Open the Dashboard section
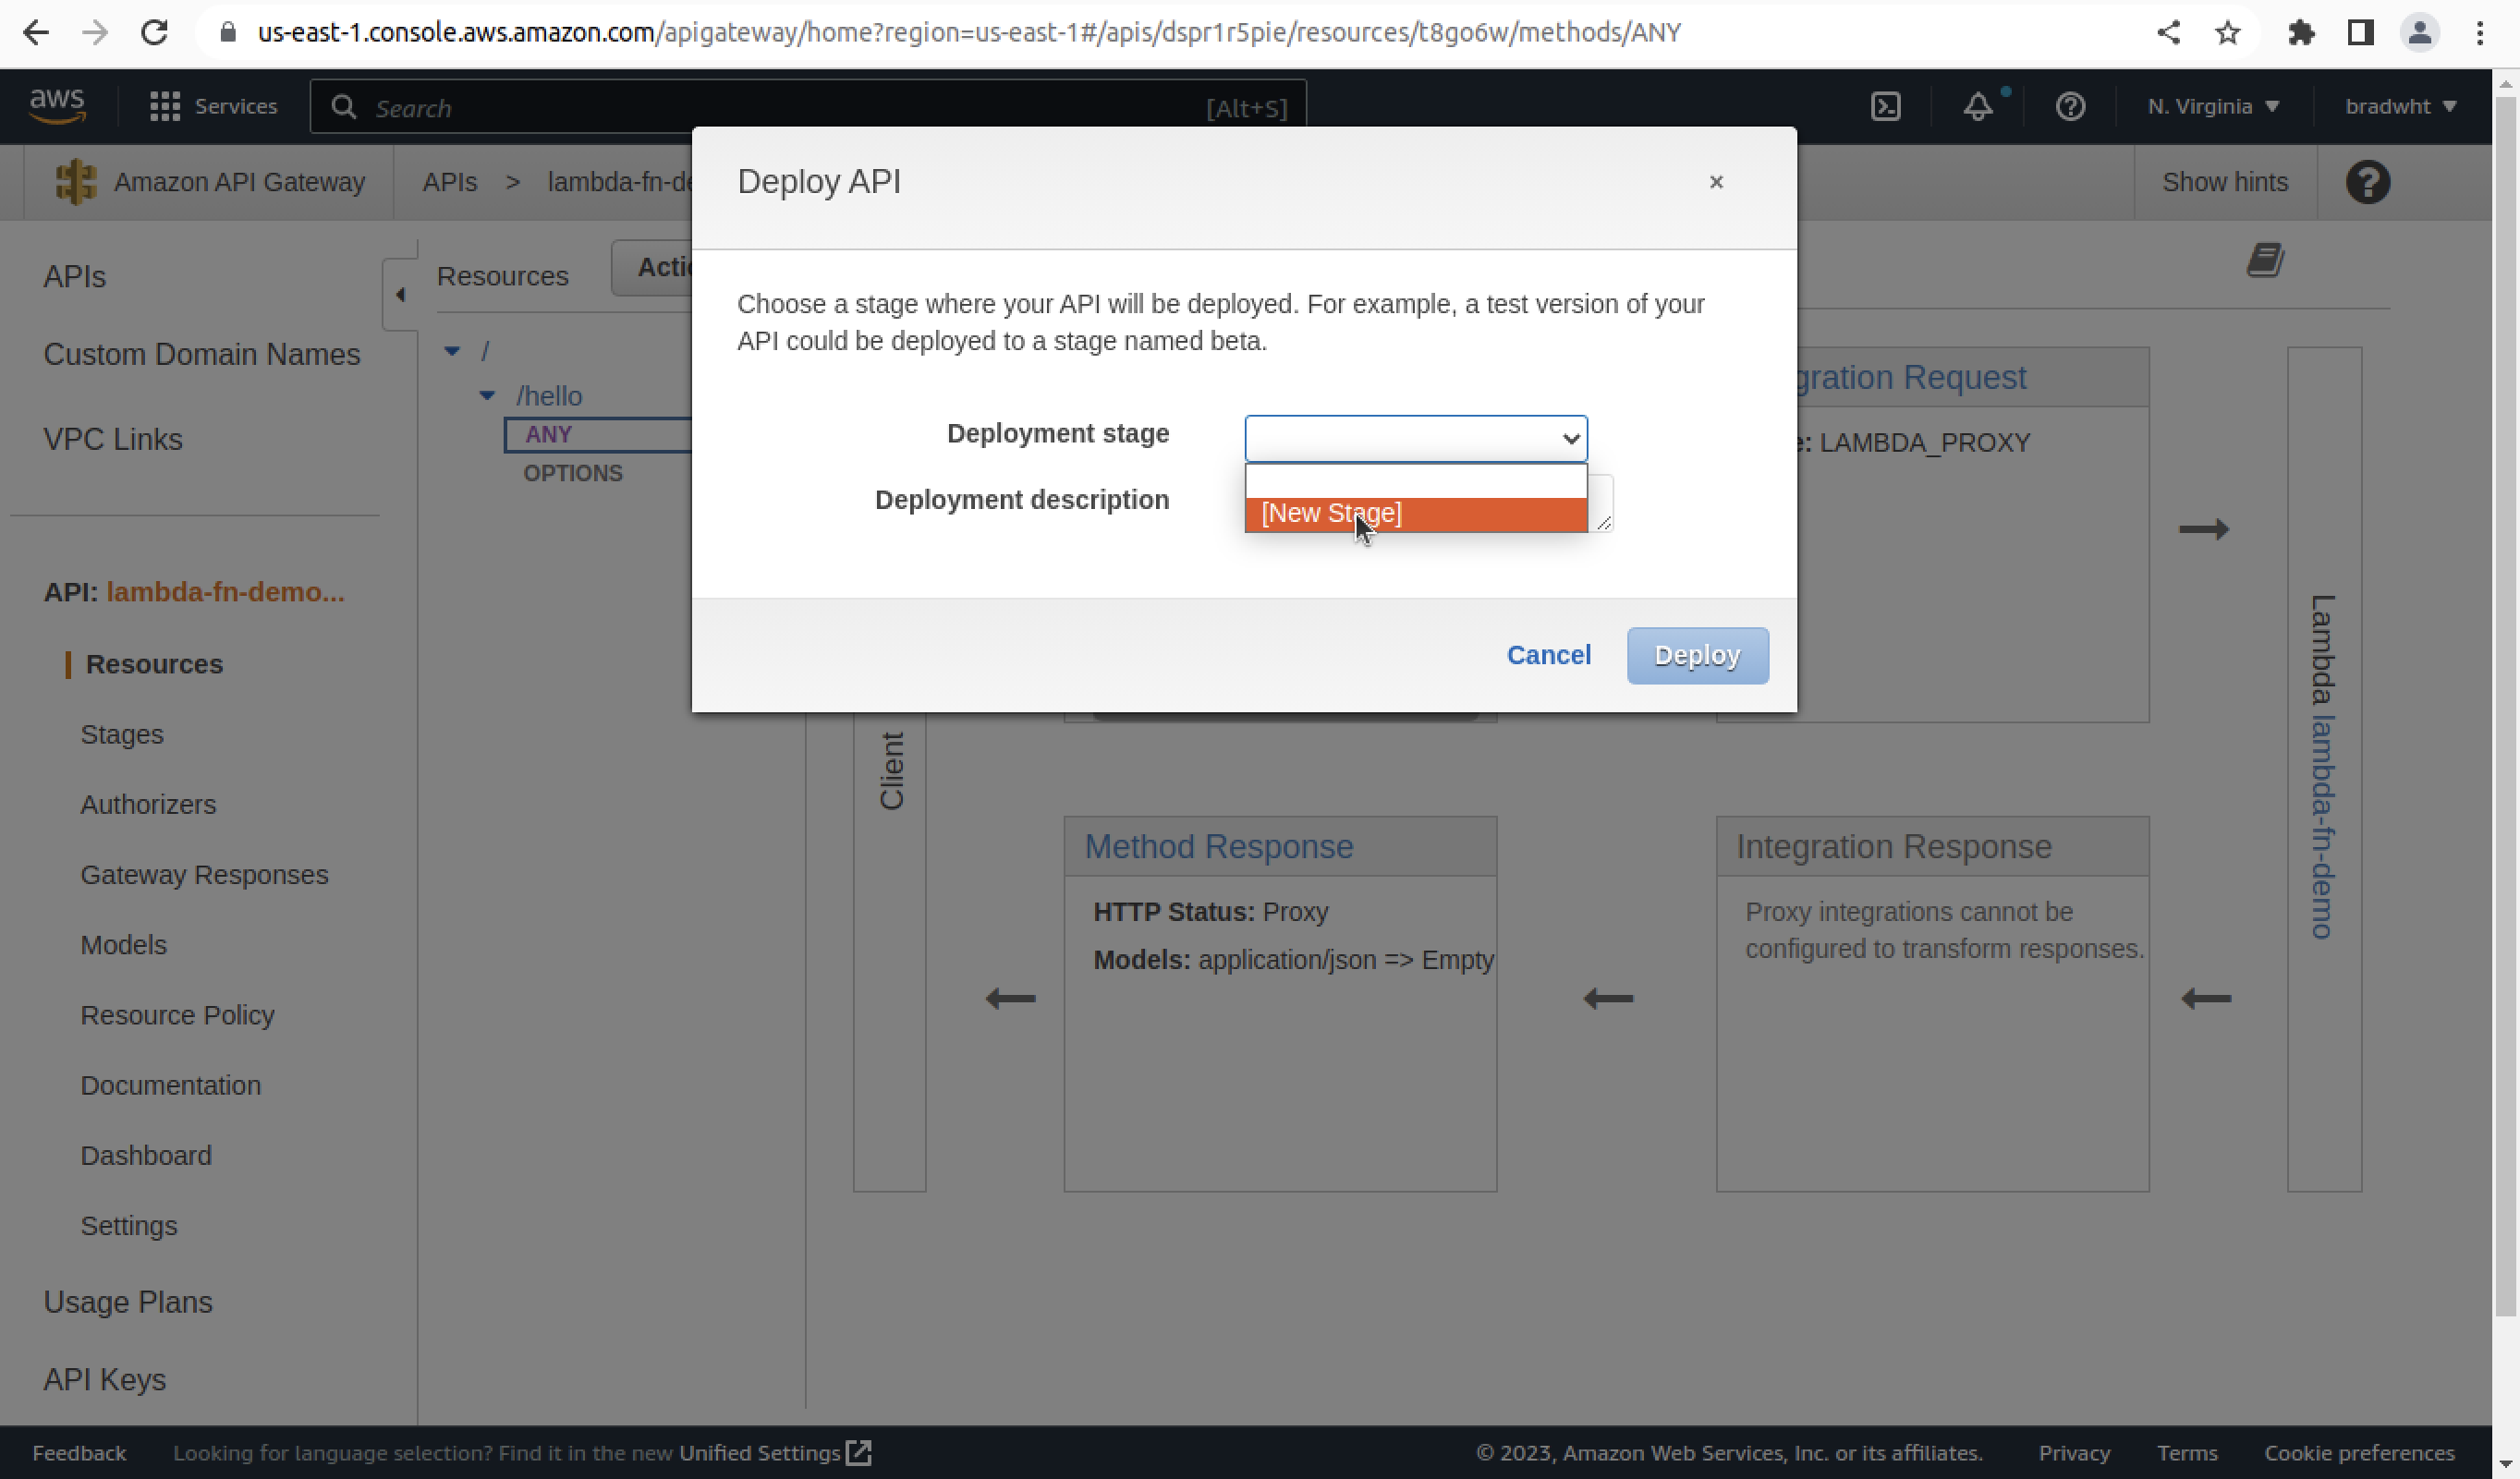 pyautogui.click(x=146, y=1155)
